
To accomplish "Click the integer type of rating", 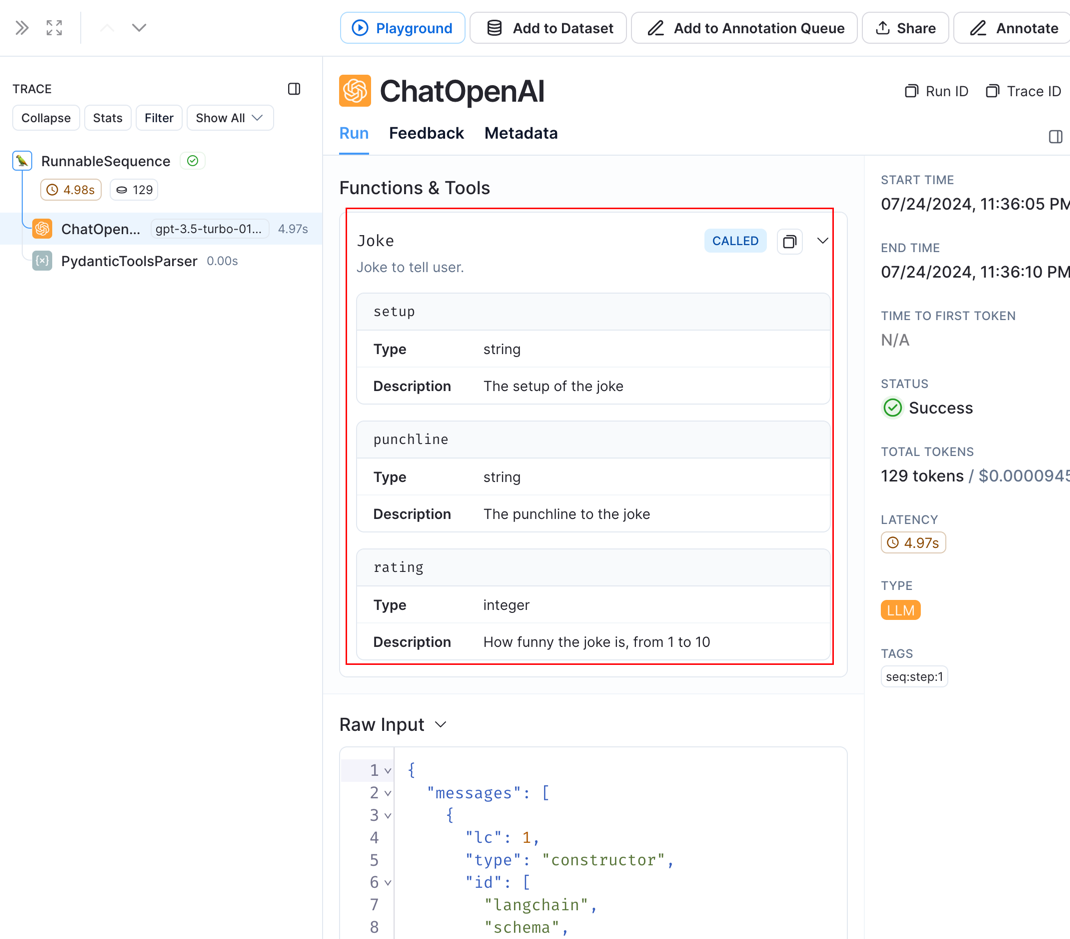I will click(x=506, y=605).
